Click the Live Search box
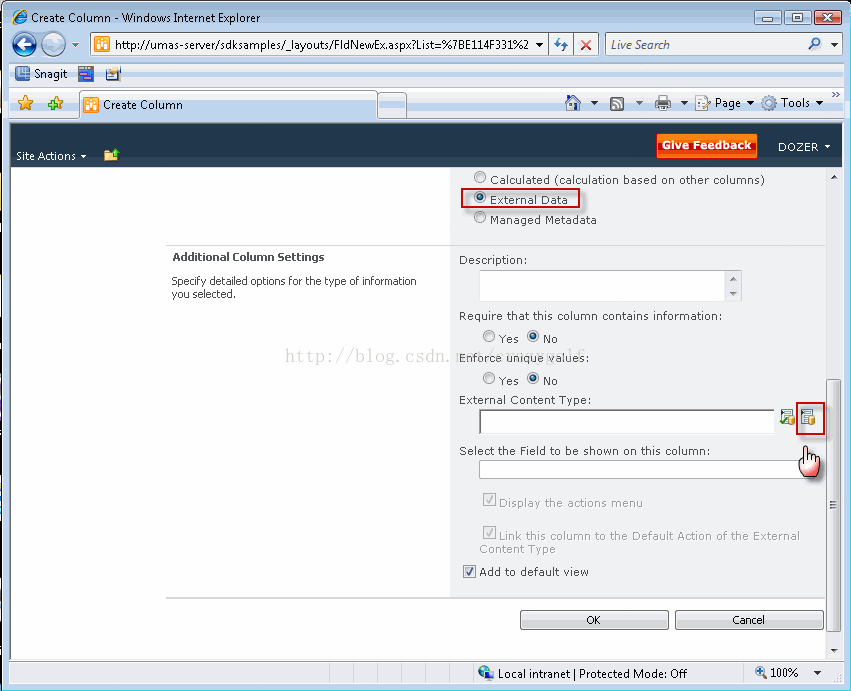This screenshot has width=851, height=691. click(x=706, y=45)
